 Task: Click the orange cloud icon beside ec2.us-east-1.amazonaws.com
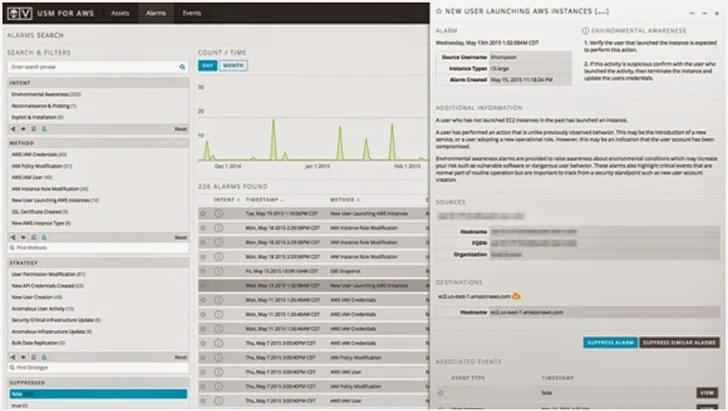(x=516, y=296)
